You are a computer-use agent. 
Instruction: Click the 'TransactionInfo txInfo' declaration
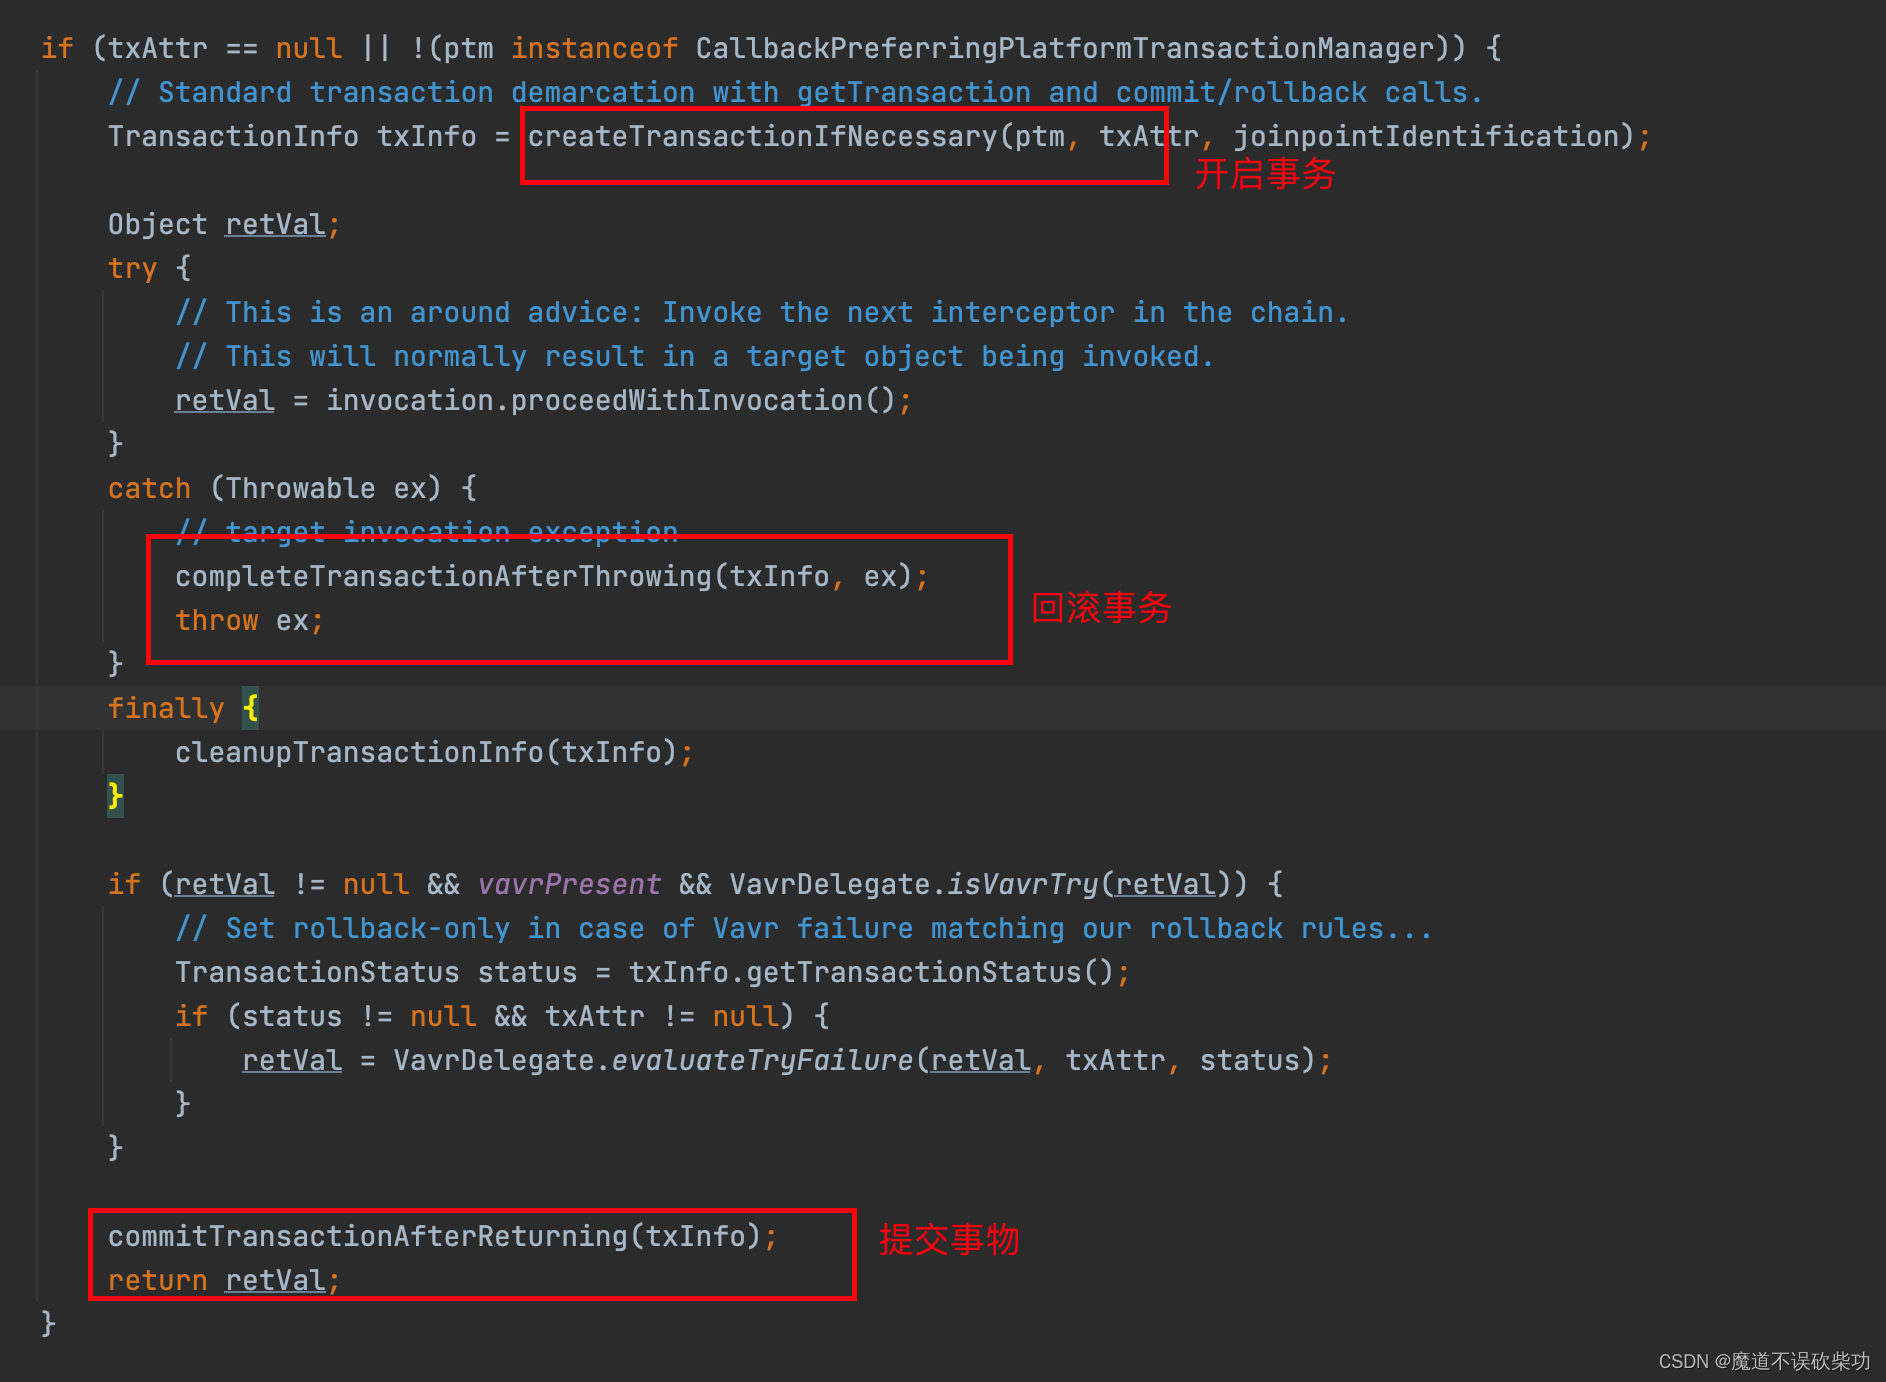coord(292,136)
